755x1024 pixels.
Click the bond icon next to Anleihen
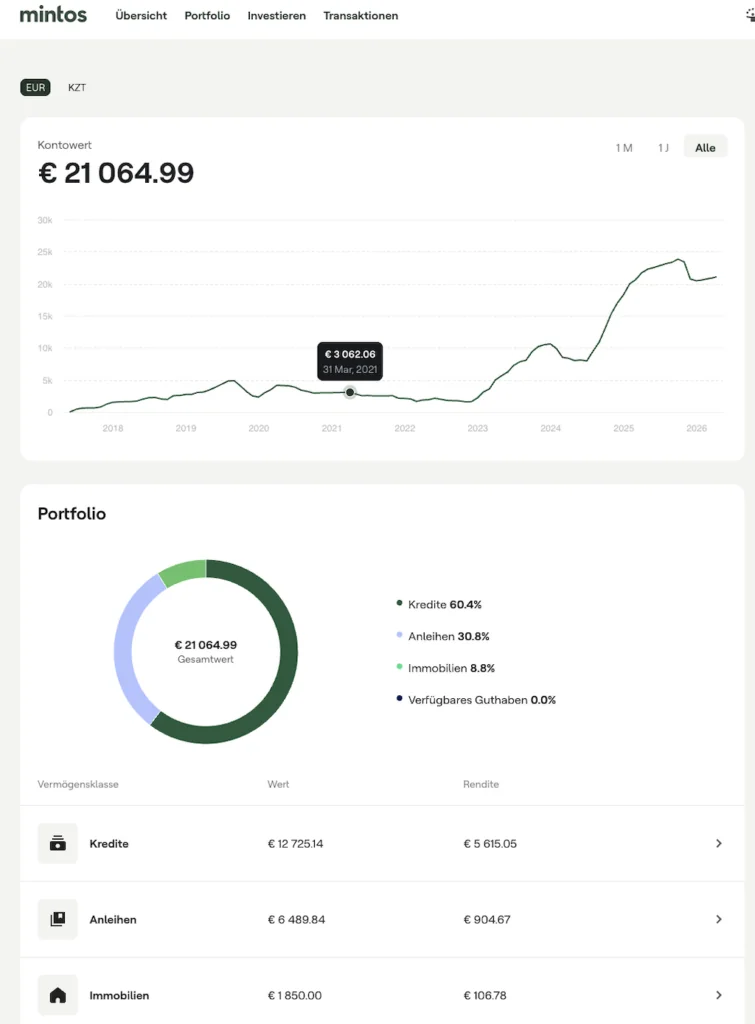[57, 919]
